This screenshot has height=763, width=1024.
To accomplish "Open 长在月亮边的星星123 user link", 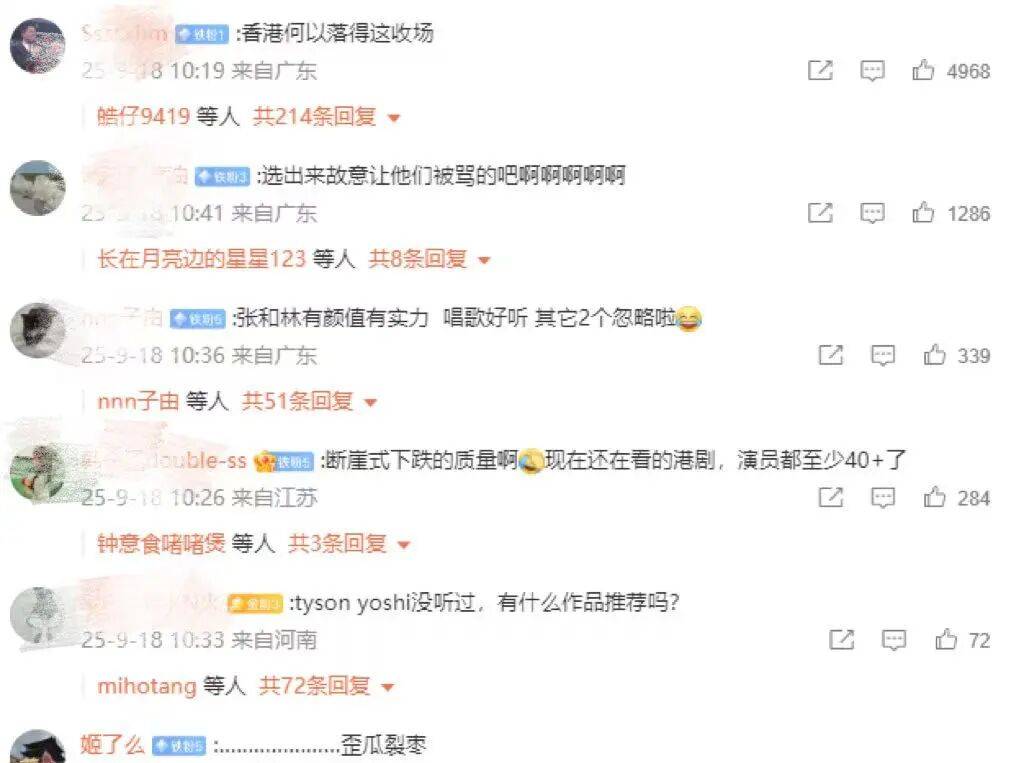I will pos(201,259).
